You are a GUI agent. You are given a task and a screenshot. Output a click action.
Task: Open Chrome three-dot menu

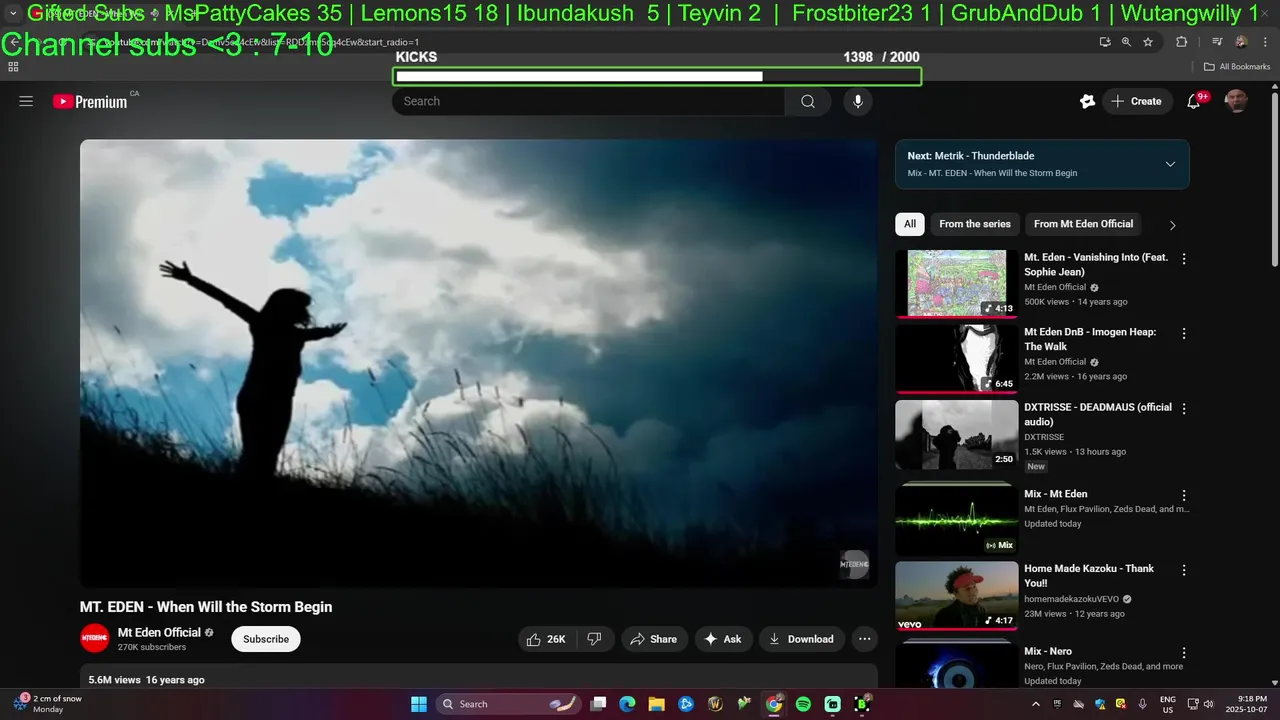click(x=1265, y=42)
